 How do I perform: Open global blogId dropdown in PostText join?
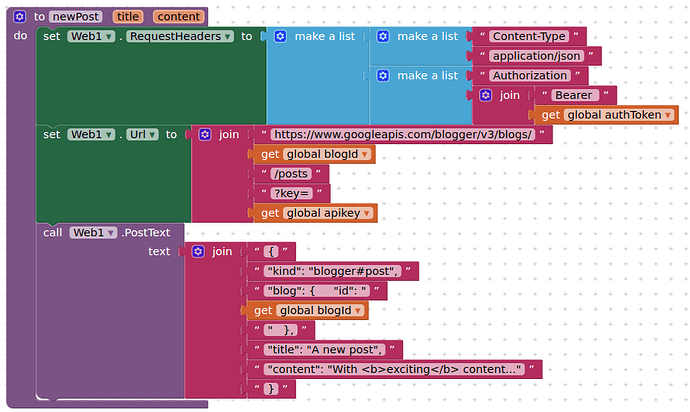coord(320,310)
